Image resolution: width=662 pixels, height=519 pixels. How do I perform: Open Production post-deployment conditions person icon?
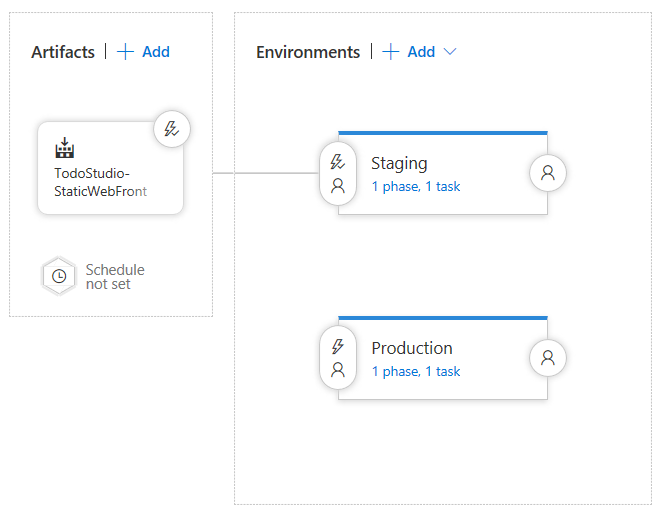[x=547, y=357]
